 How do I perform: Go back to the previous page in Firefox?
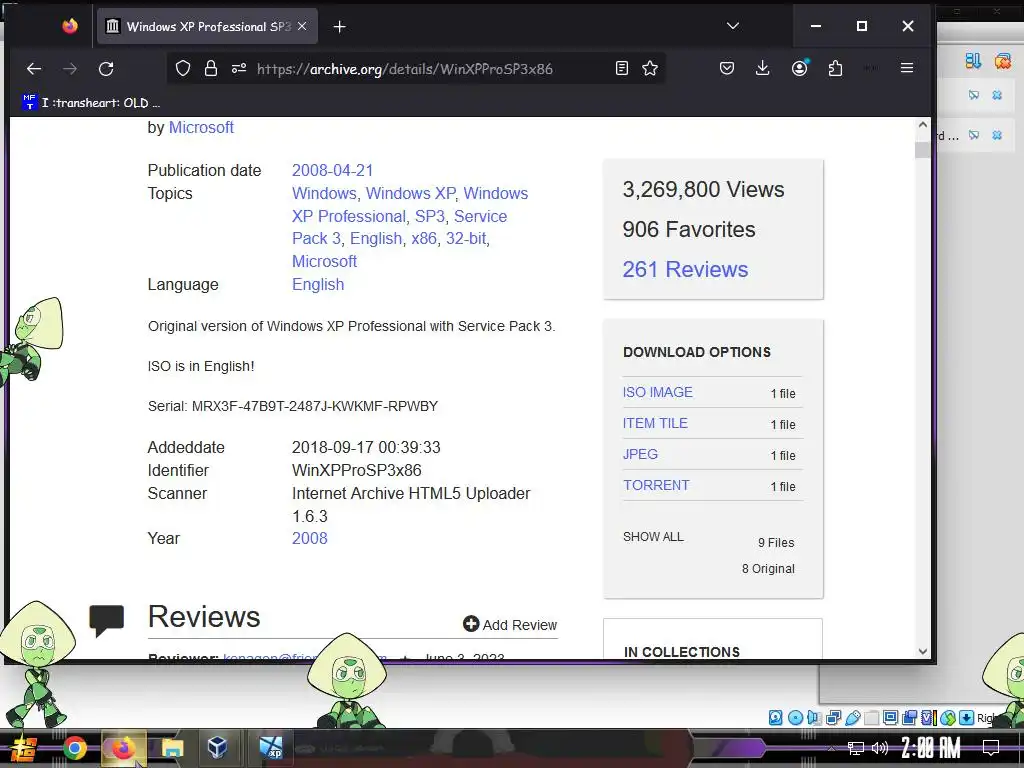(x=34, y=69)
